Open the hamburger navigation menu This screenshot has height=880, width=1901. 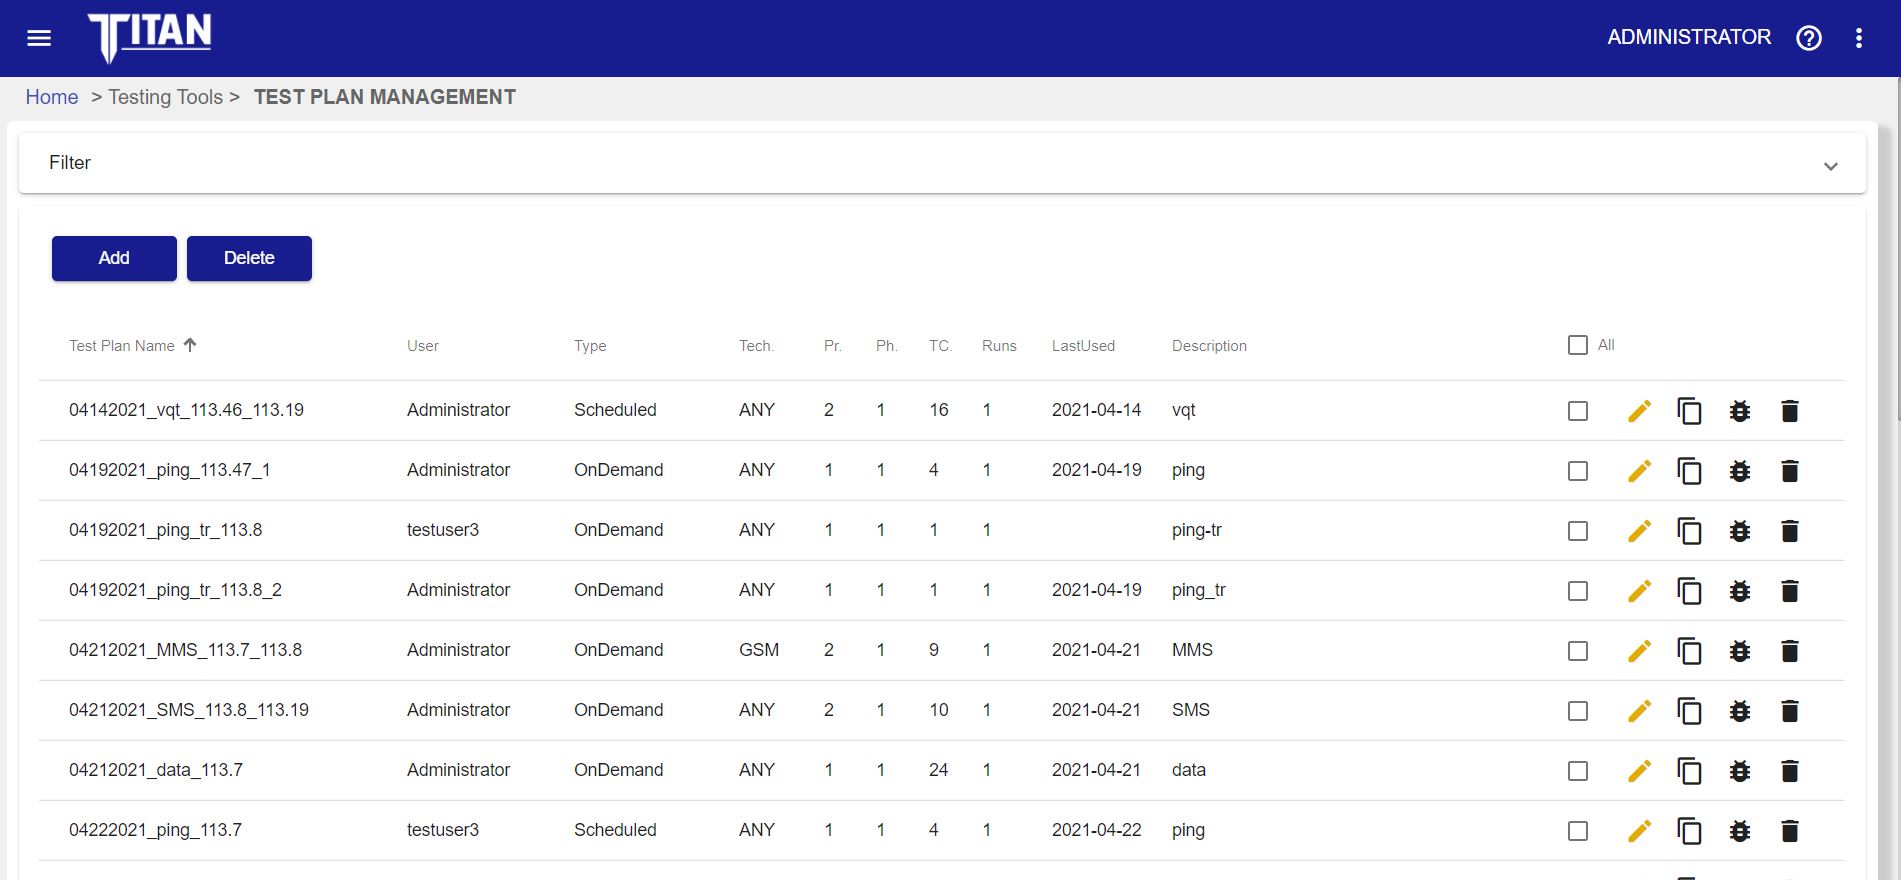pos(39,38)
